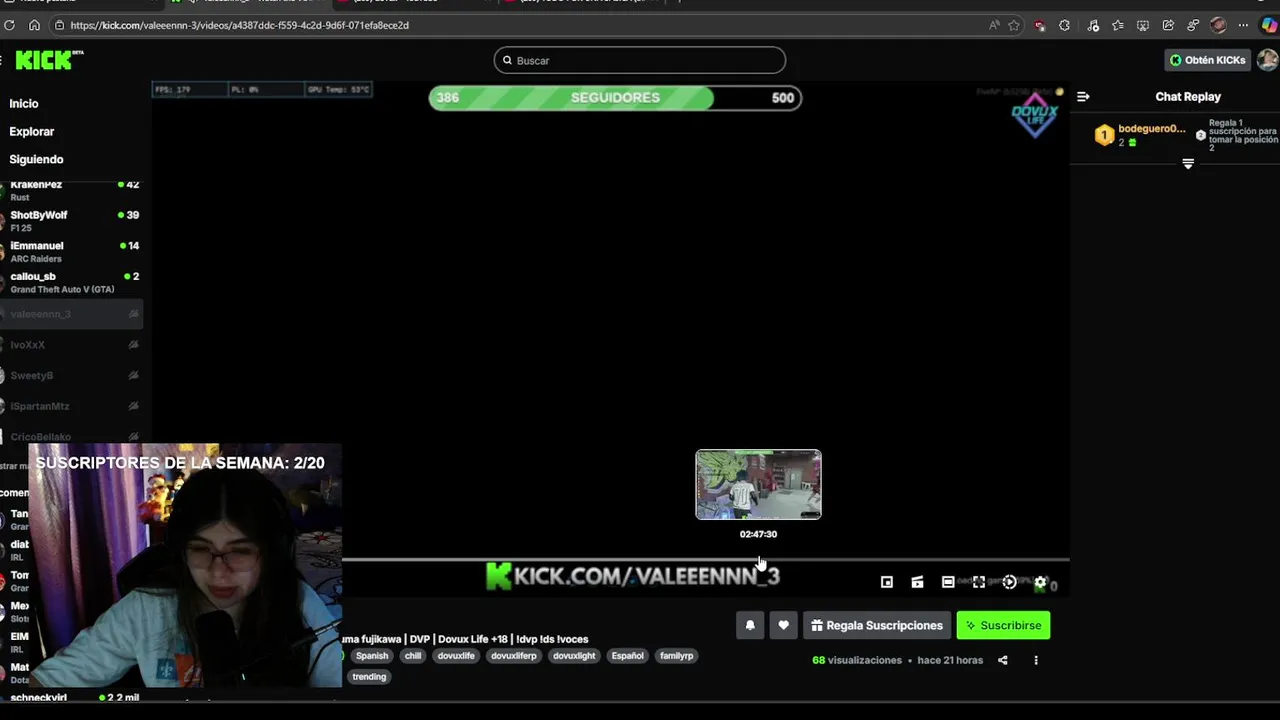The width and height of the screenshot is (1280, 720).
Task: Click the Suscribirse button
Action: (1003, 625)
